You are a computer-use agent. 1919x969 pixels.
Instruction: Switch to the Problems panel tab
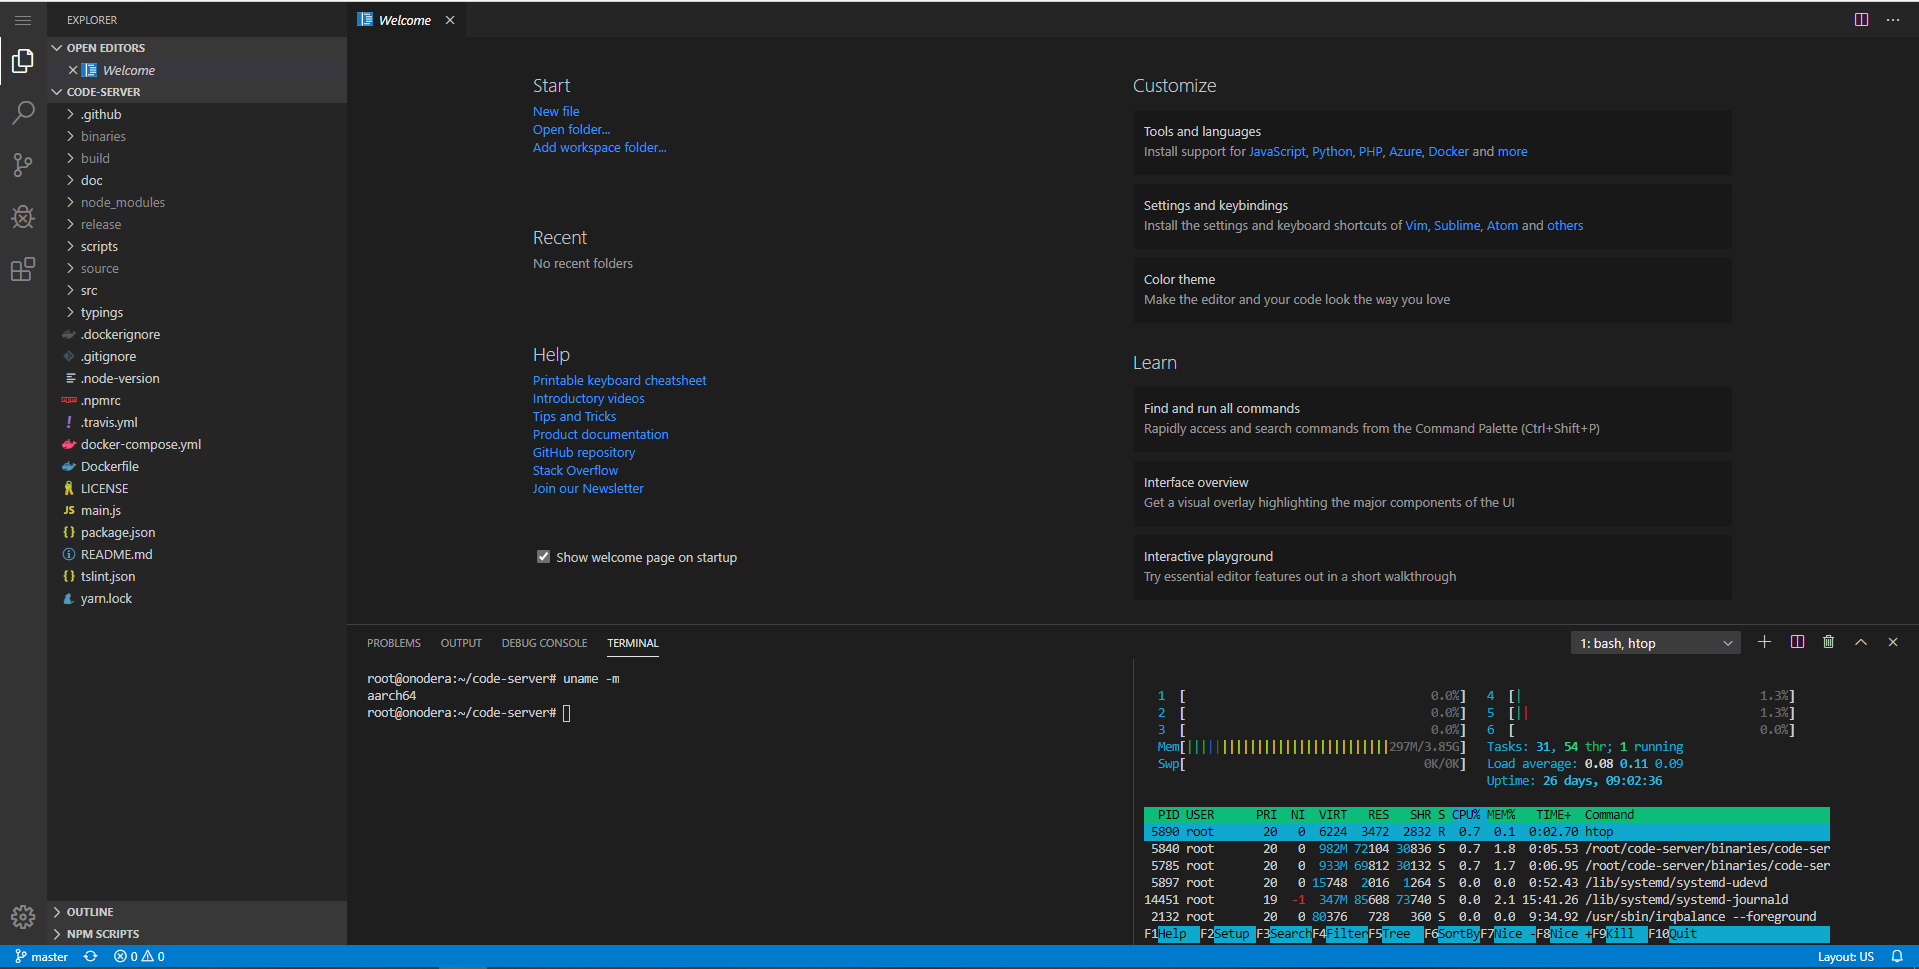[394, 643]
